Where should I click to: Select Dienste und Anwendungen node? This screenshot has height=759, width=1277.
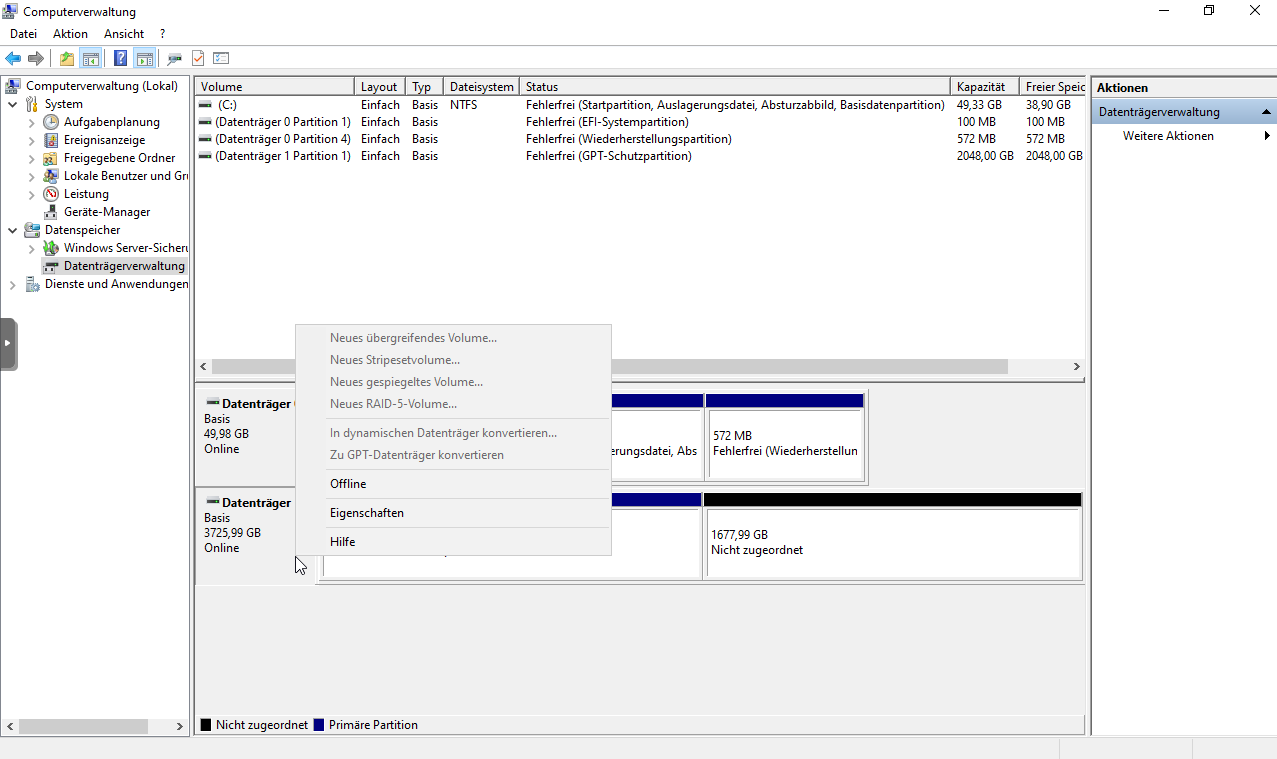(116, 284)
